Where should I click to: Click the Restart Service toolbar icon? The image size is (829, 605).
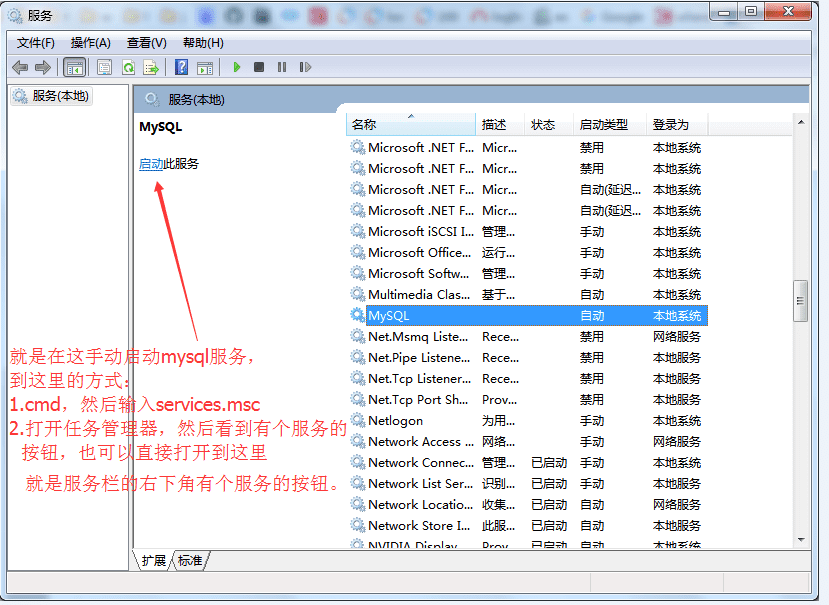tap(305, 67)
